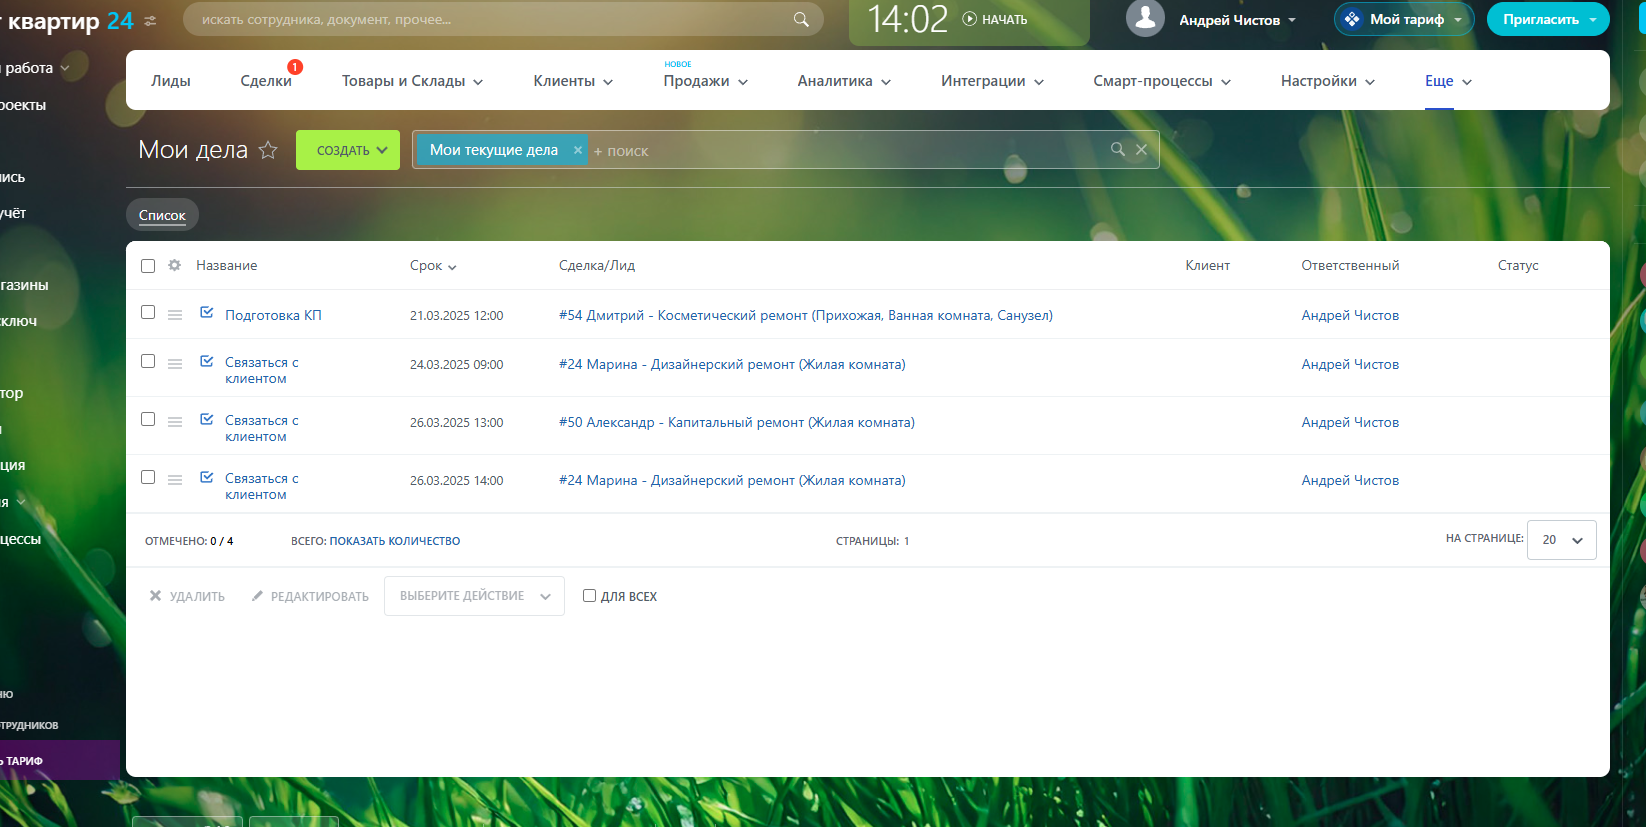The width and height of the screenshot is (1646, 827).
Task: Click the 'Сделка/Лид' column header
Action: click(x=597, y=265)
